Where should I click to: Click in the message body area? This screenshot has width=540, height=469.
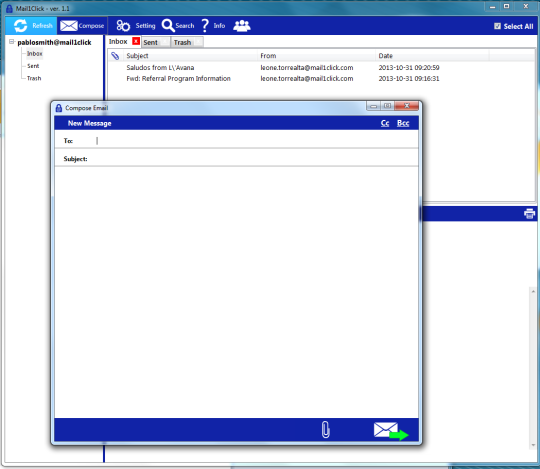[x=236, y=292]
